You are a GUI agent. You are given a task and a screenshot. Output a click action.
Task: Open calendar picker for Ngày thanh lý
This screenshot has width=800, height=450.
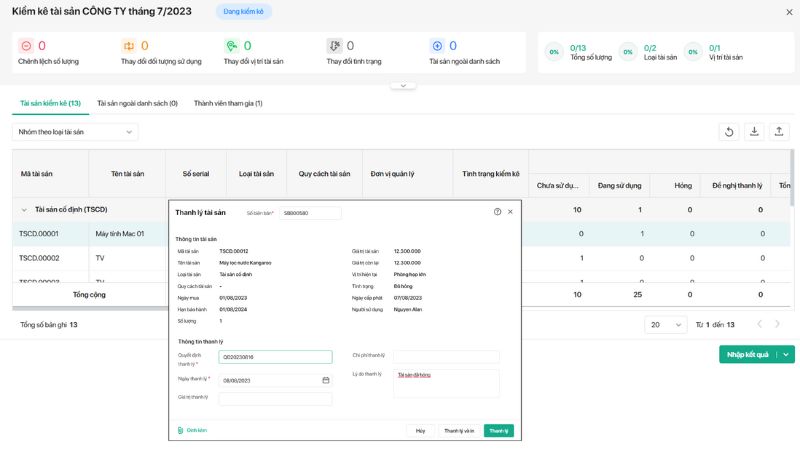[x=326, y=380]
